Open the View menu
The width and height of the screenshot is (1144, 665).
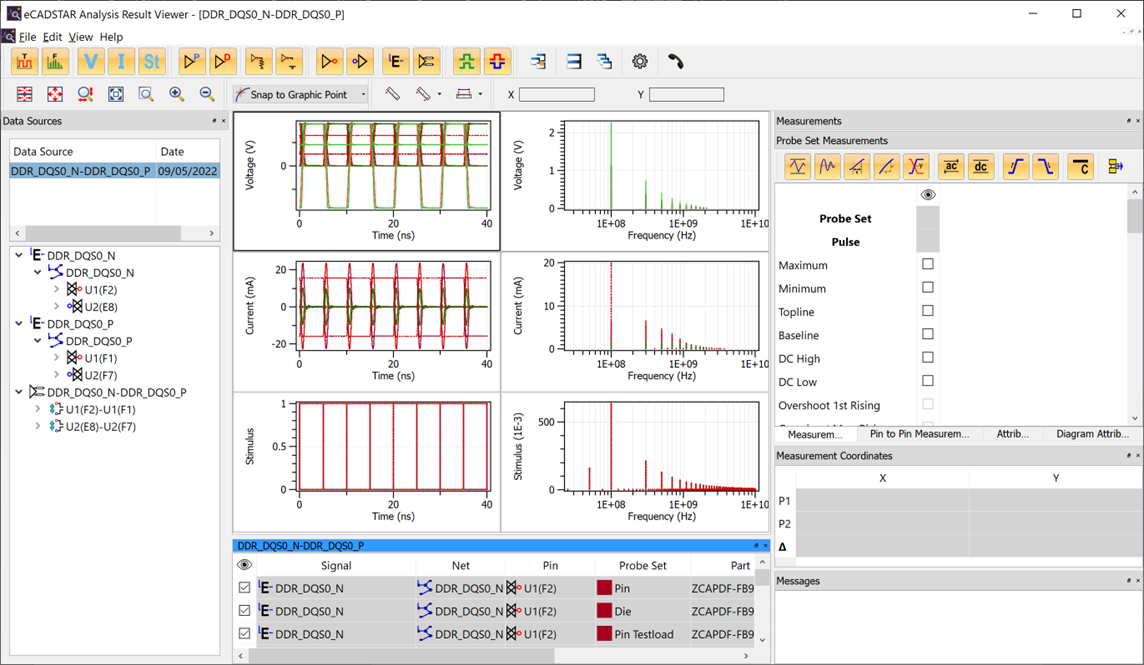tap(81, 37)
